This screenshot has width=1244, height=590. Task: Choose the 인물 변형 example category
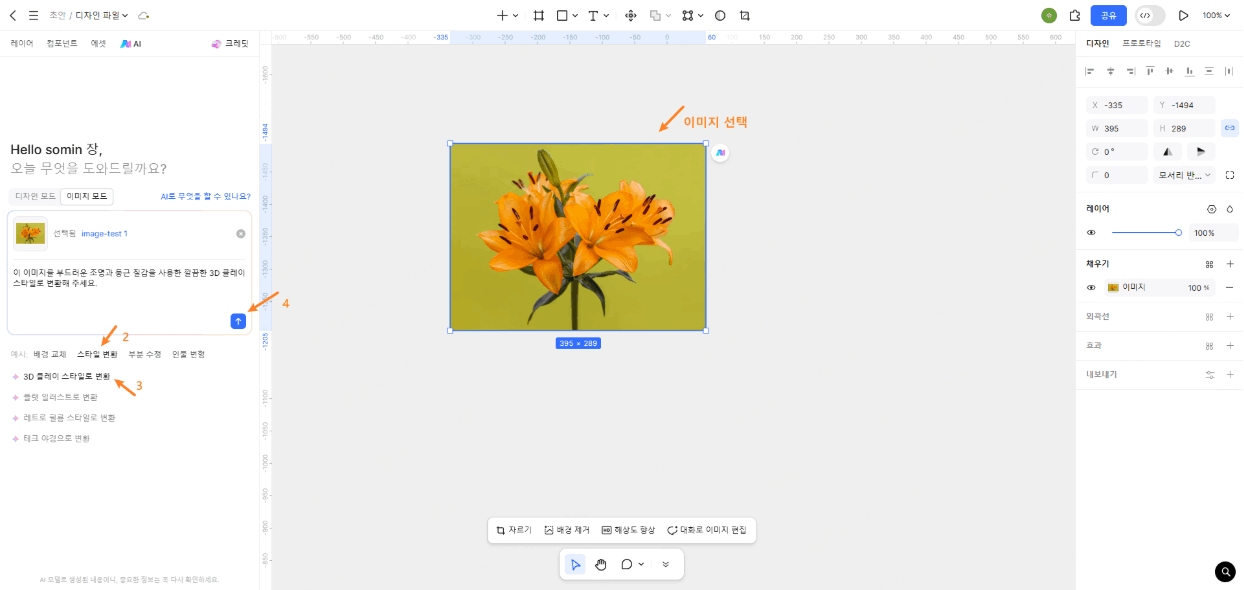(x=188, y=354)
